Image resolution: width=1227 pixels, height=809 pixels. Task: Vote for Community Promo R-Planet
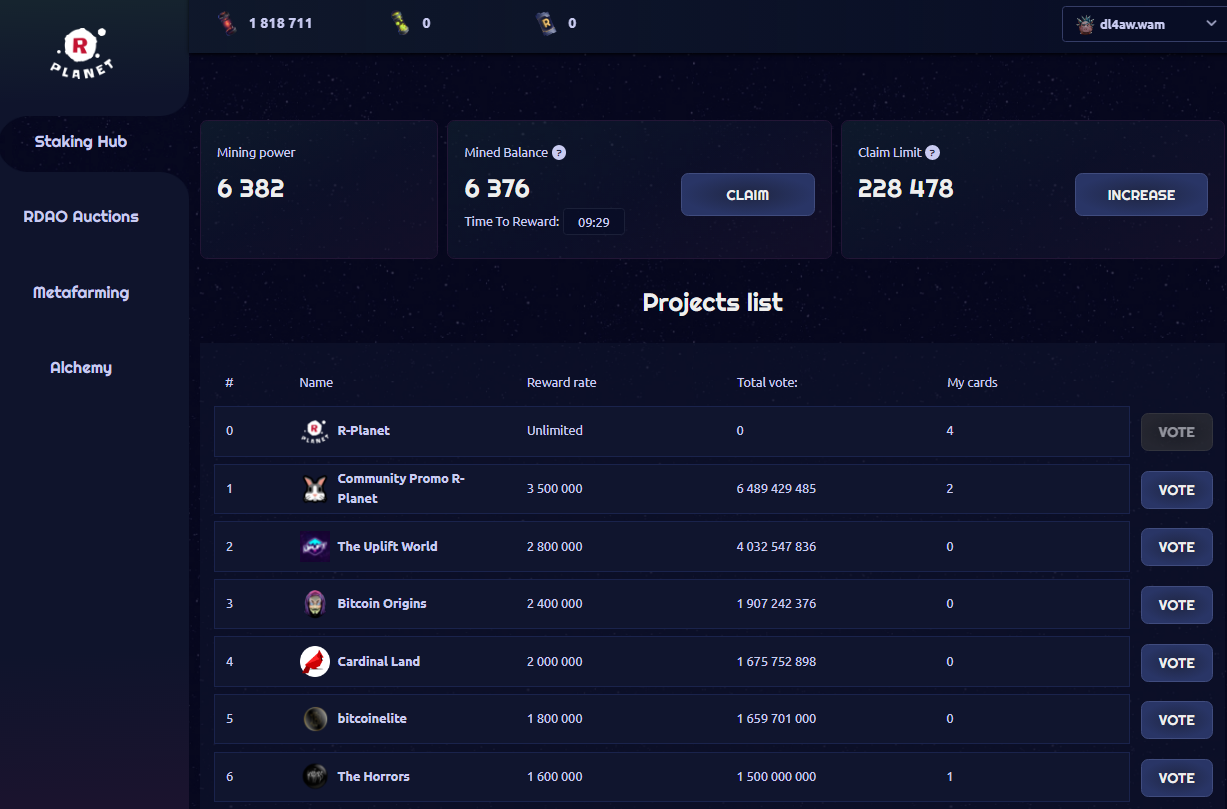[x=1177, y=490]
